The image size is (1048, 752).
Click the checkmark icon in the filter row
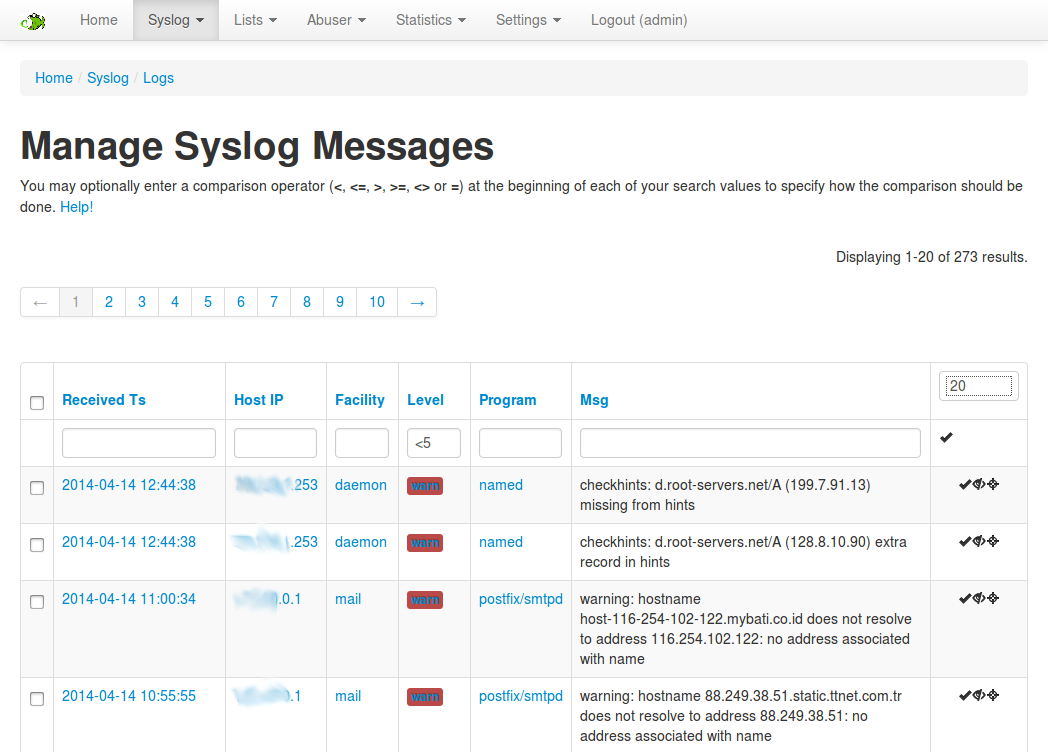point(946,437)
